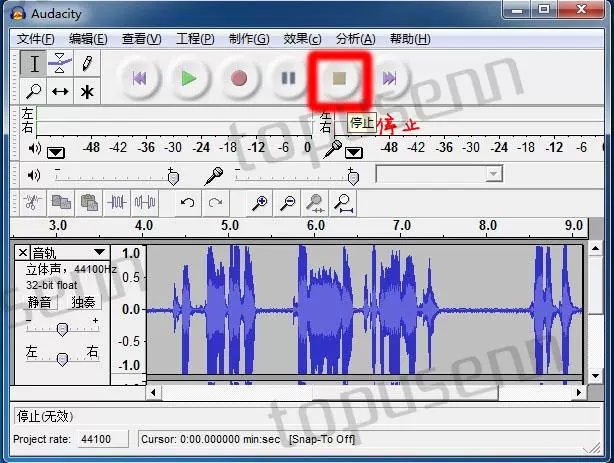Image resolution: width=614 pixels, height=463 pixels.
Task: Open the 工程(P) menu
Action: point(195,39)
